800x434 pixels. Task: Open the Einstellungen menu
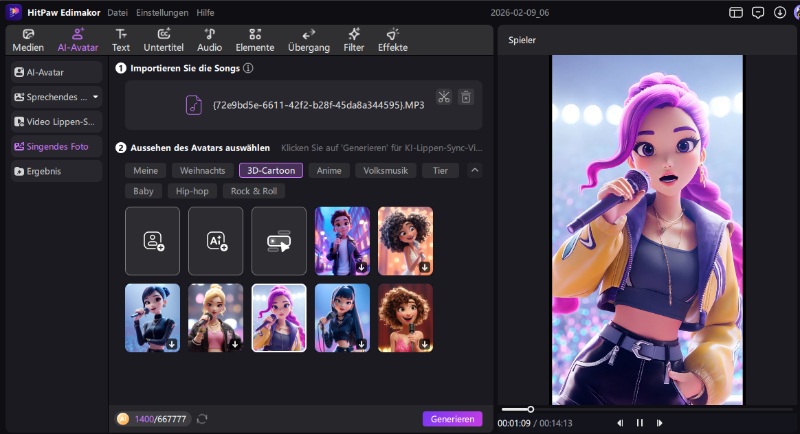coord(161,12)
